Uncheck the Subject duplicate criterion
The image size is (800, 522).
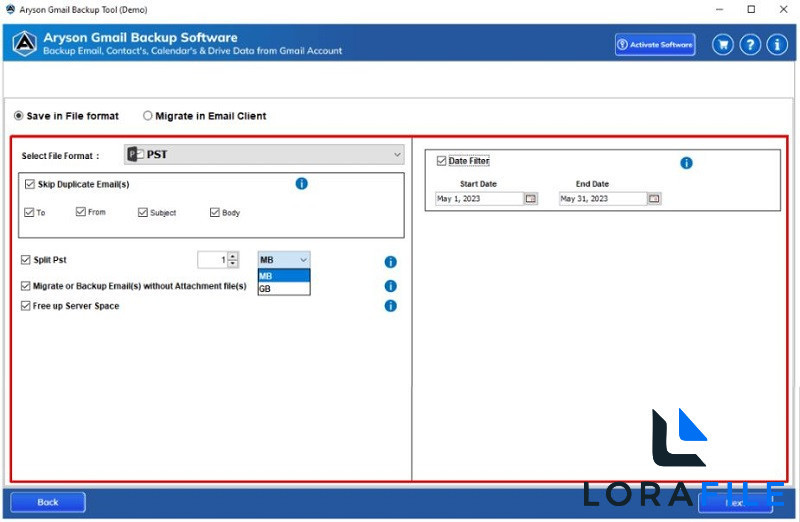tap(143, 212)
